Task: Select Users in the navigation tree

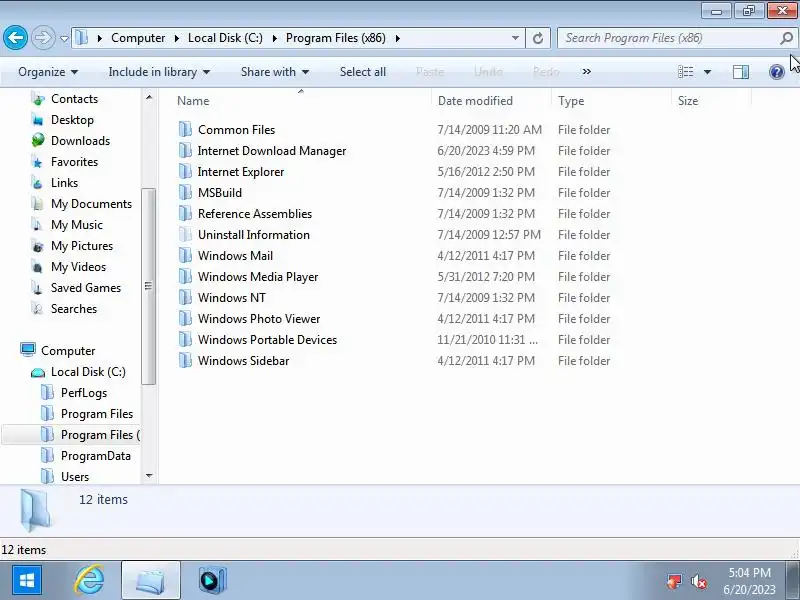Action: click(x=75, y=477)
